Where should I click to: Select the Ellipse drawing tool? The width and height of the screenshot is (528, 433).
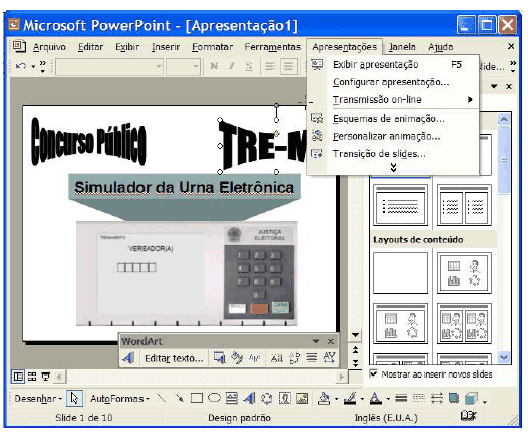tap(214, 398)
